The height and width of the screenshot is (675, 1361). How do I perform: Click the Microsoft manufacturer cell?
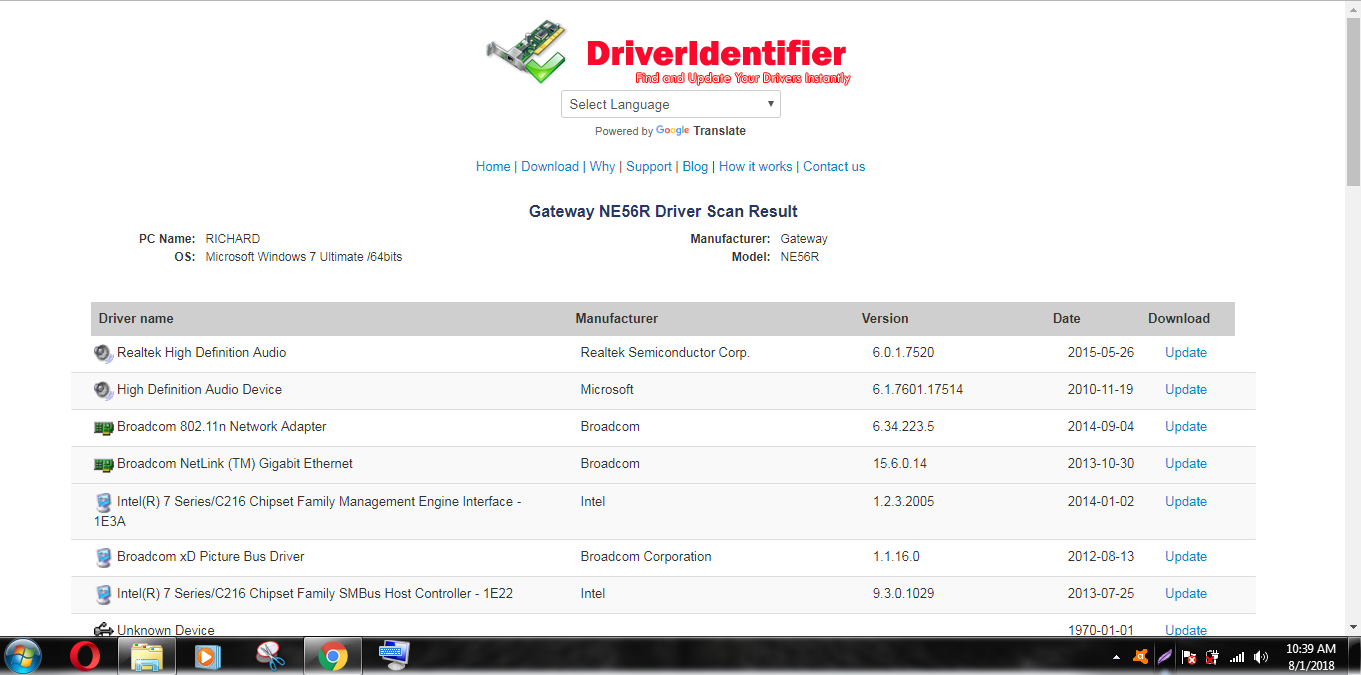607,390
